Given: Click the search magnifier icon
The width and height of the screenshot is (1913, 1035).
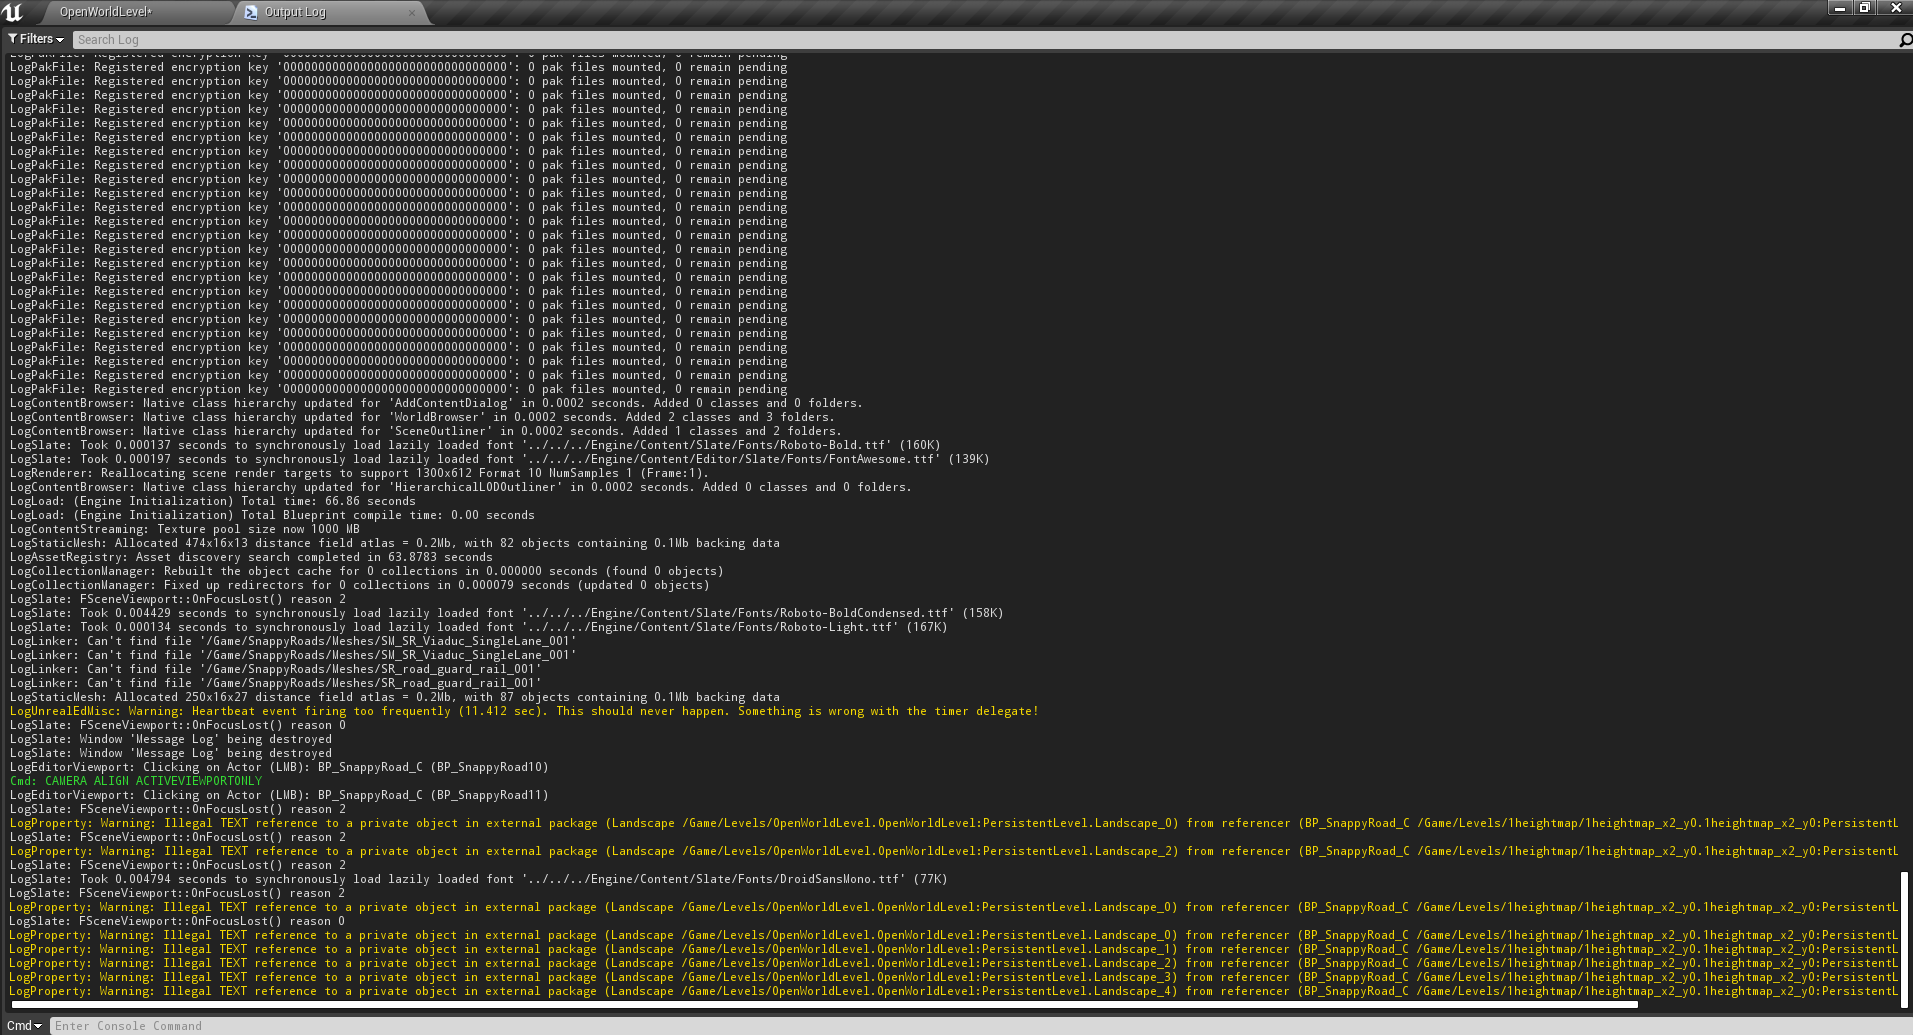Looking at the screenshot, I should [x=1905, y=39].
